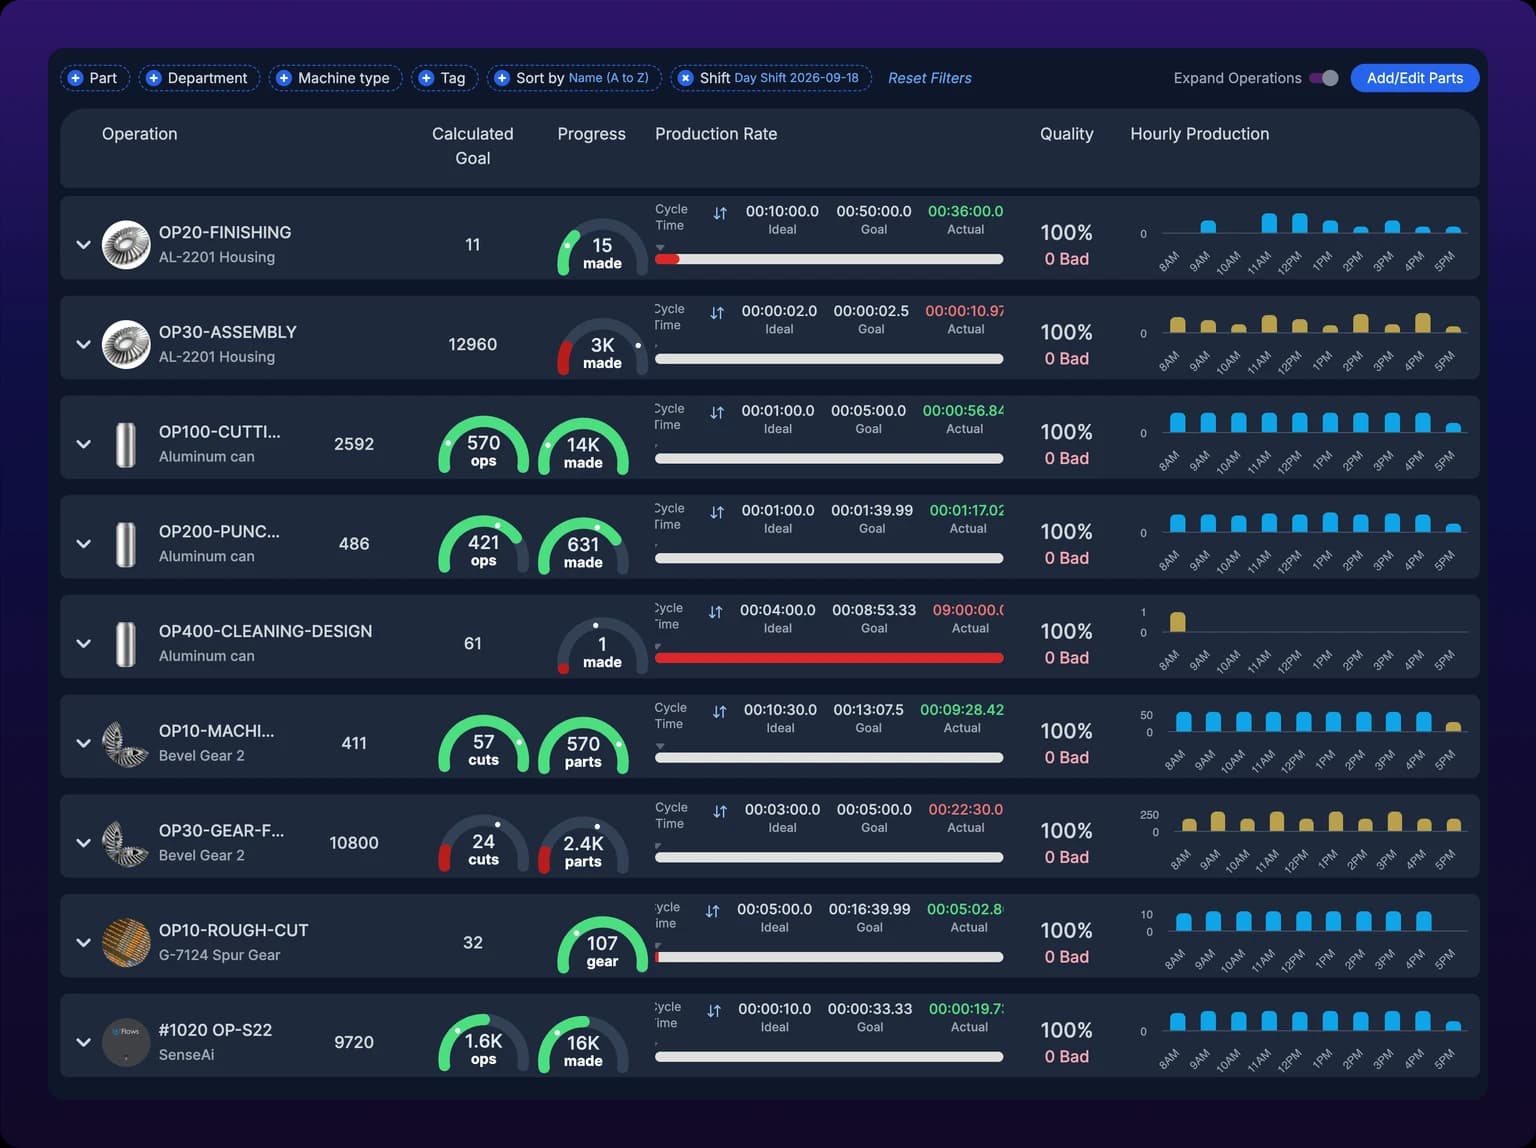Viewport: 1536px width, 1148px height.
Task: Open the Machine type filter chip
Action: pos(335,78)
